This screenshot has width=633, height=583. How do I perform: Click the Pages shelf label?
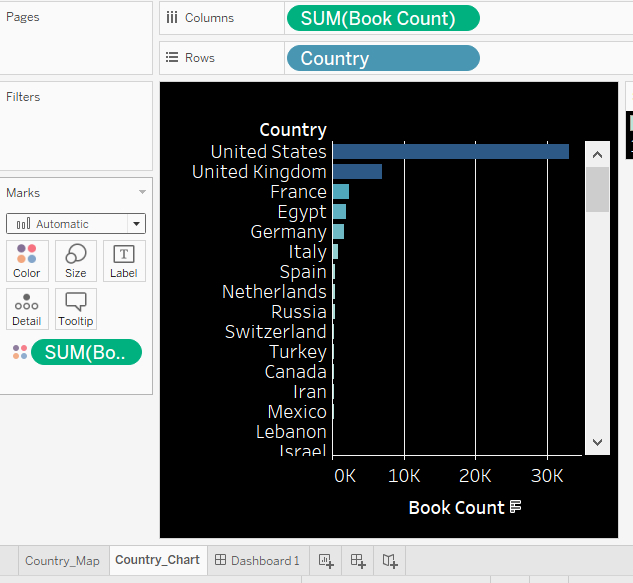(x=23, y=17)
